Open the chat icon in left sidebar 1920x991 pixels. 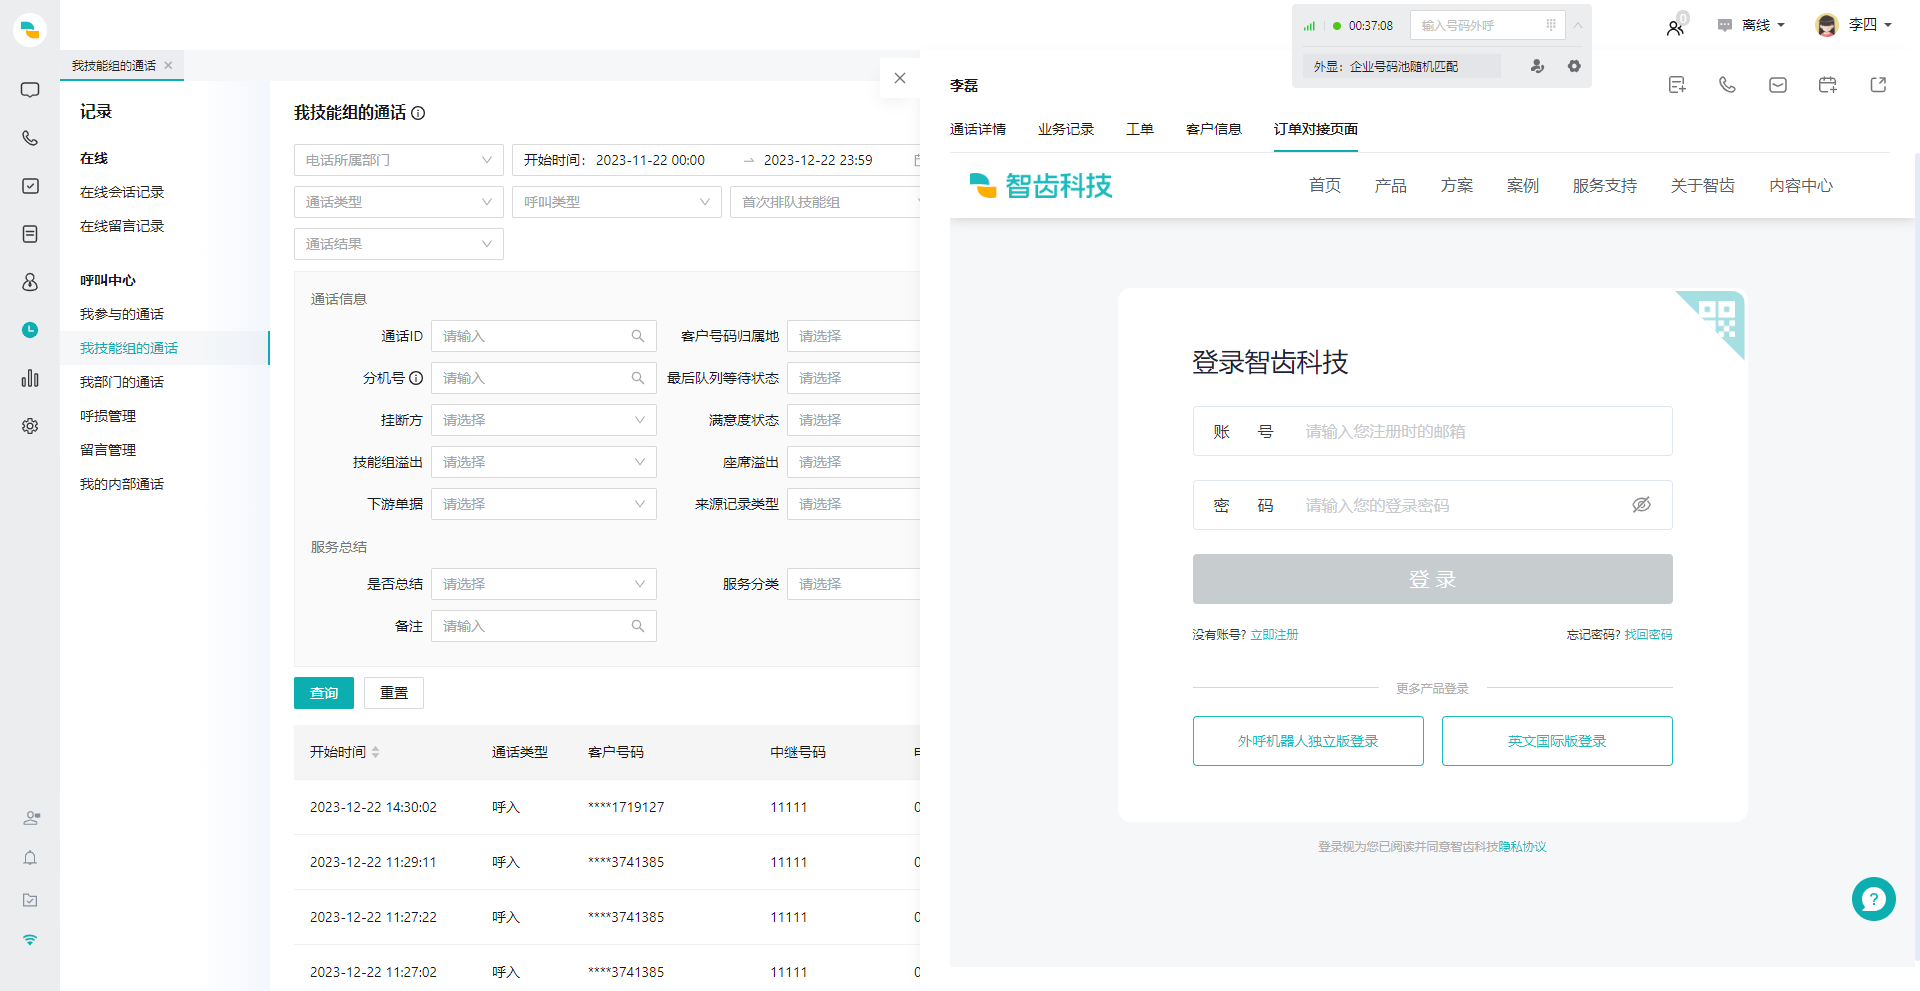pos(30,90)
